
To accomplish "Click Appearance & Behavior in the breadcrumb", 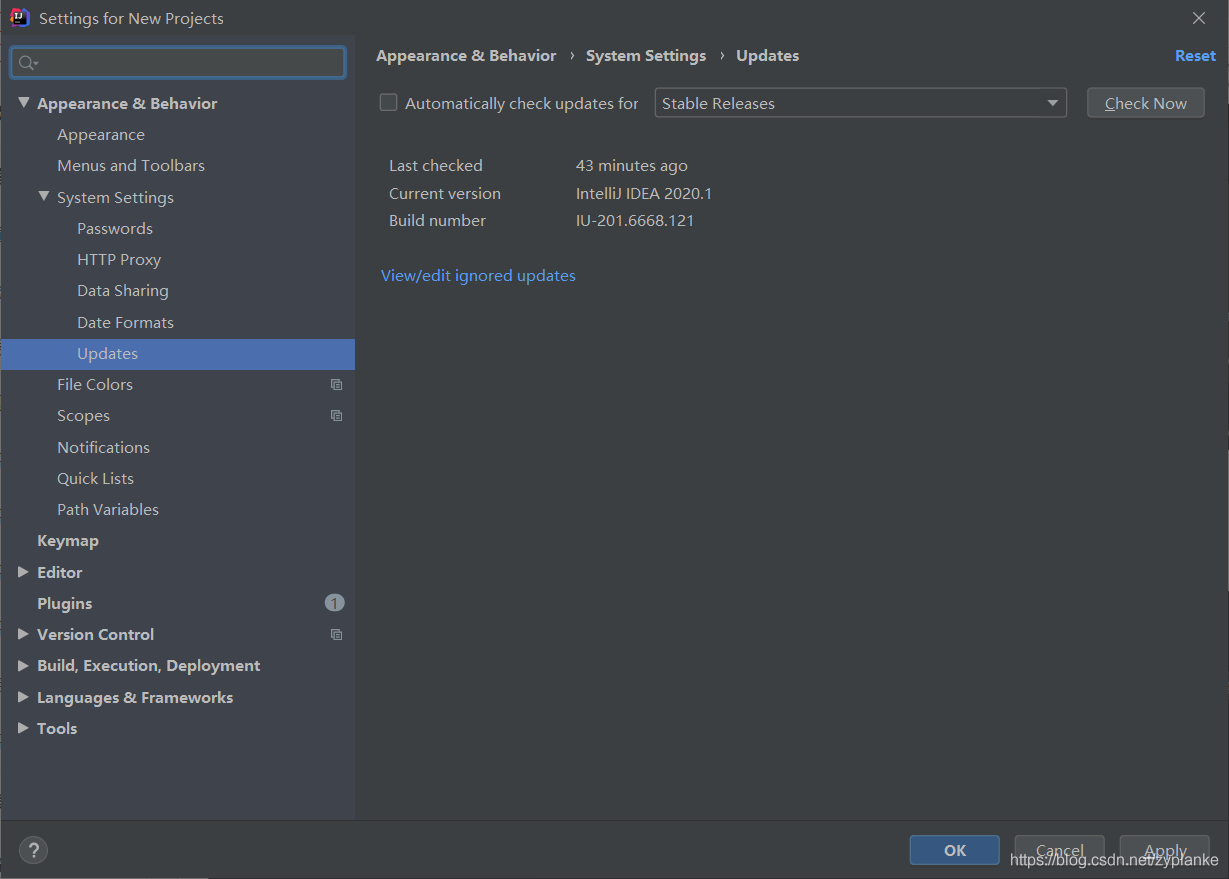I will coord(465,55).
